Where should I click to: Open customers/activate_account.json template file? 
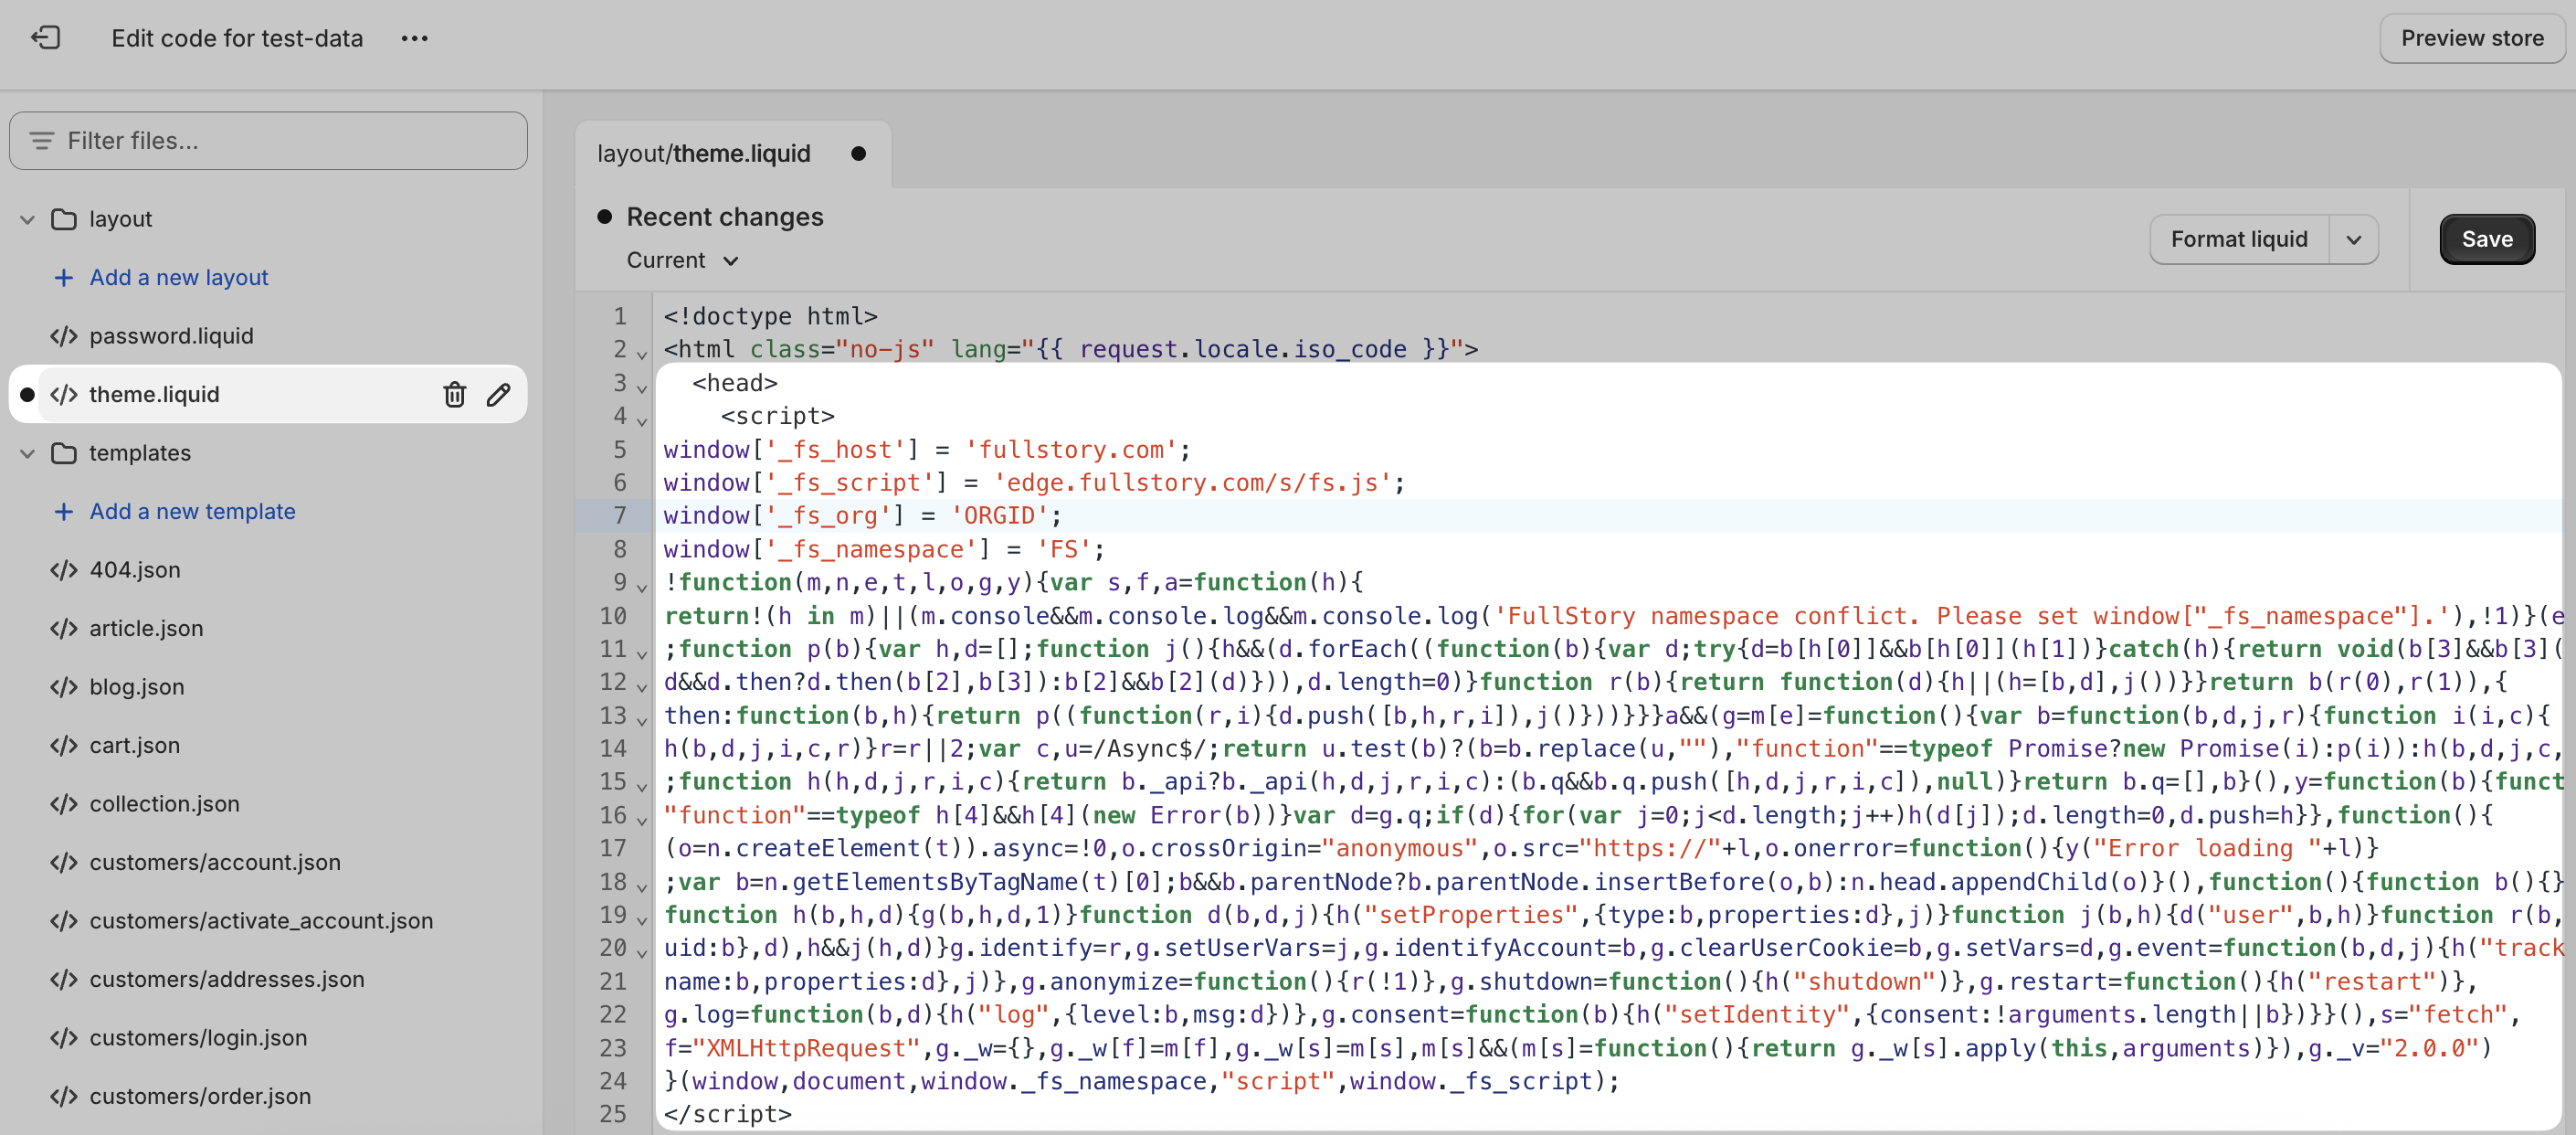pyautogui.click(x=261, y=921)
